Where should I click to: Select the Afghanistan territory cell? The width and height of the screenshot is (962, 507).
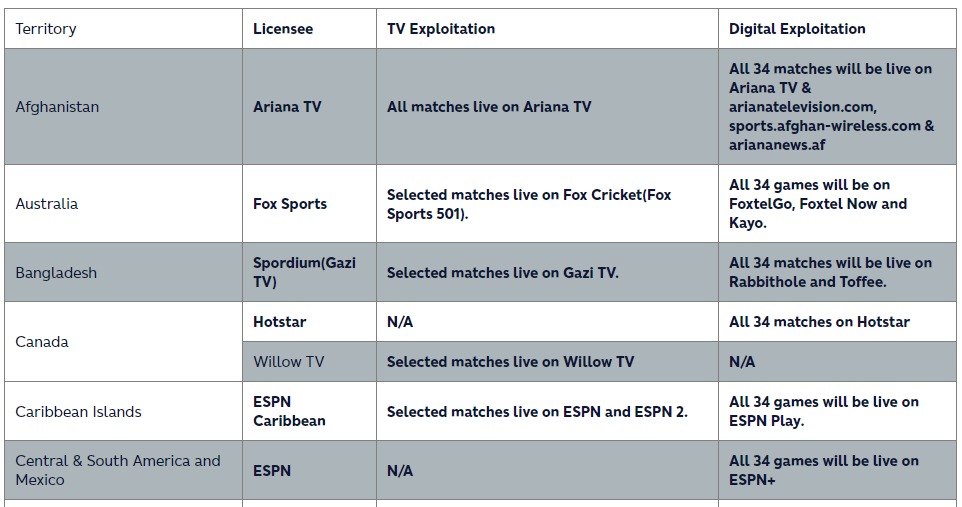click(57, 107)
